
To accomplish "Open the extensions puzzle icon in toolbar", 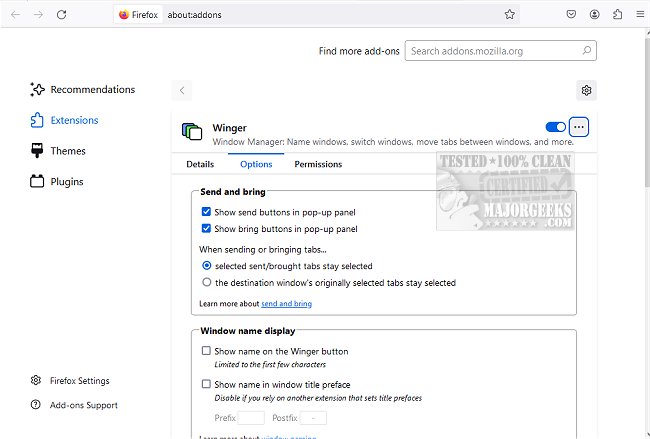I will click(617, 15).
